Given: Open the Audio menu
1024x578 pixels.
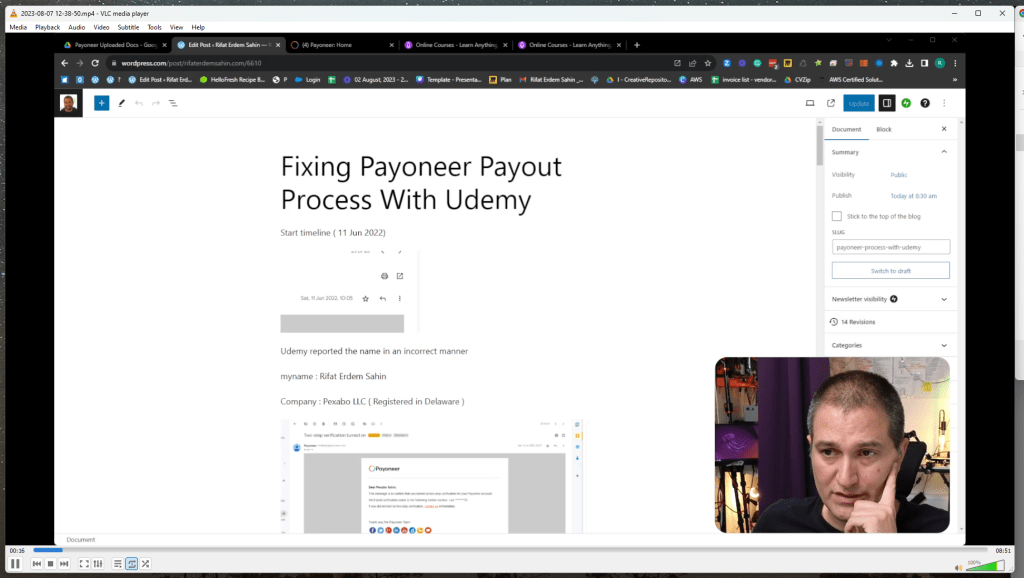Looking at the screenshot, I should point(76,27).
